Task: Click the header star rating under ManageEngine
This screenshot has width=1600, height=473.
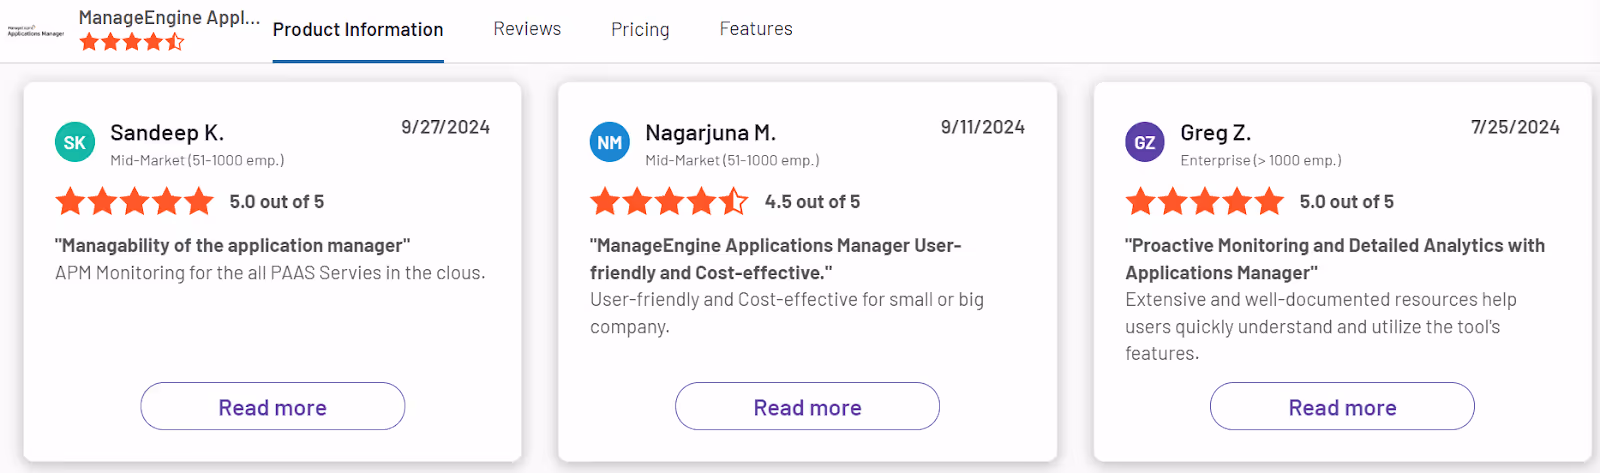Action: [x=132, y=42]
